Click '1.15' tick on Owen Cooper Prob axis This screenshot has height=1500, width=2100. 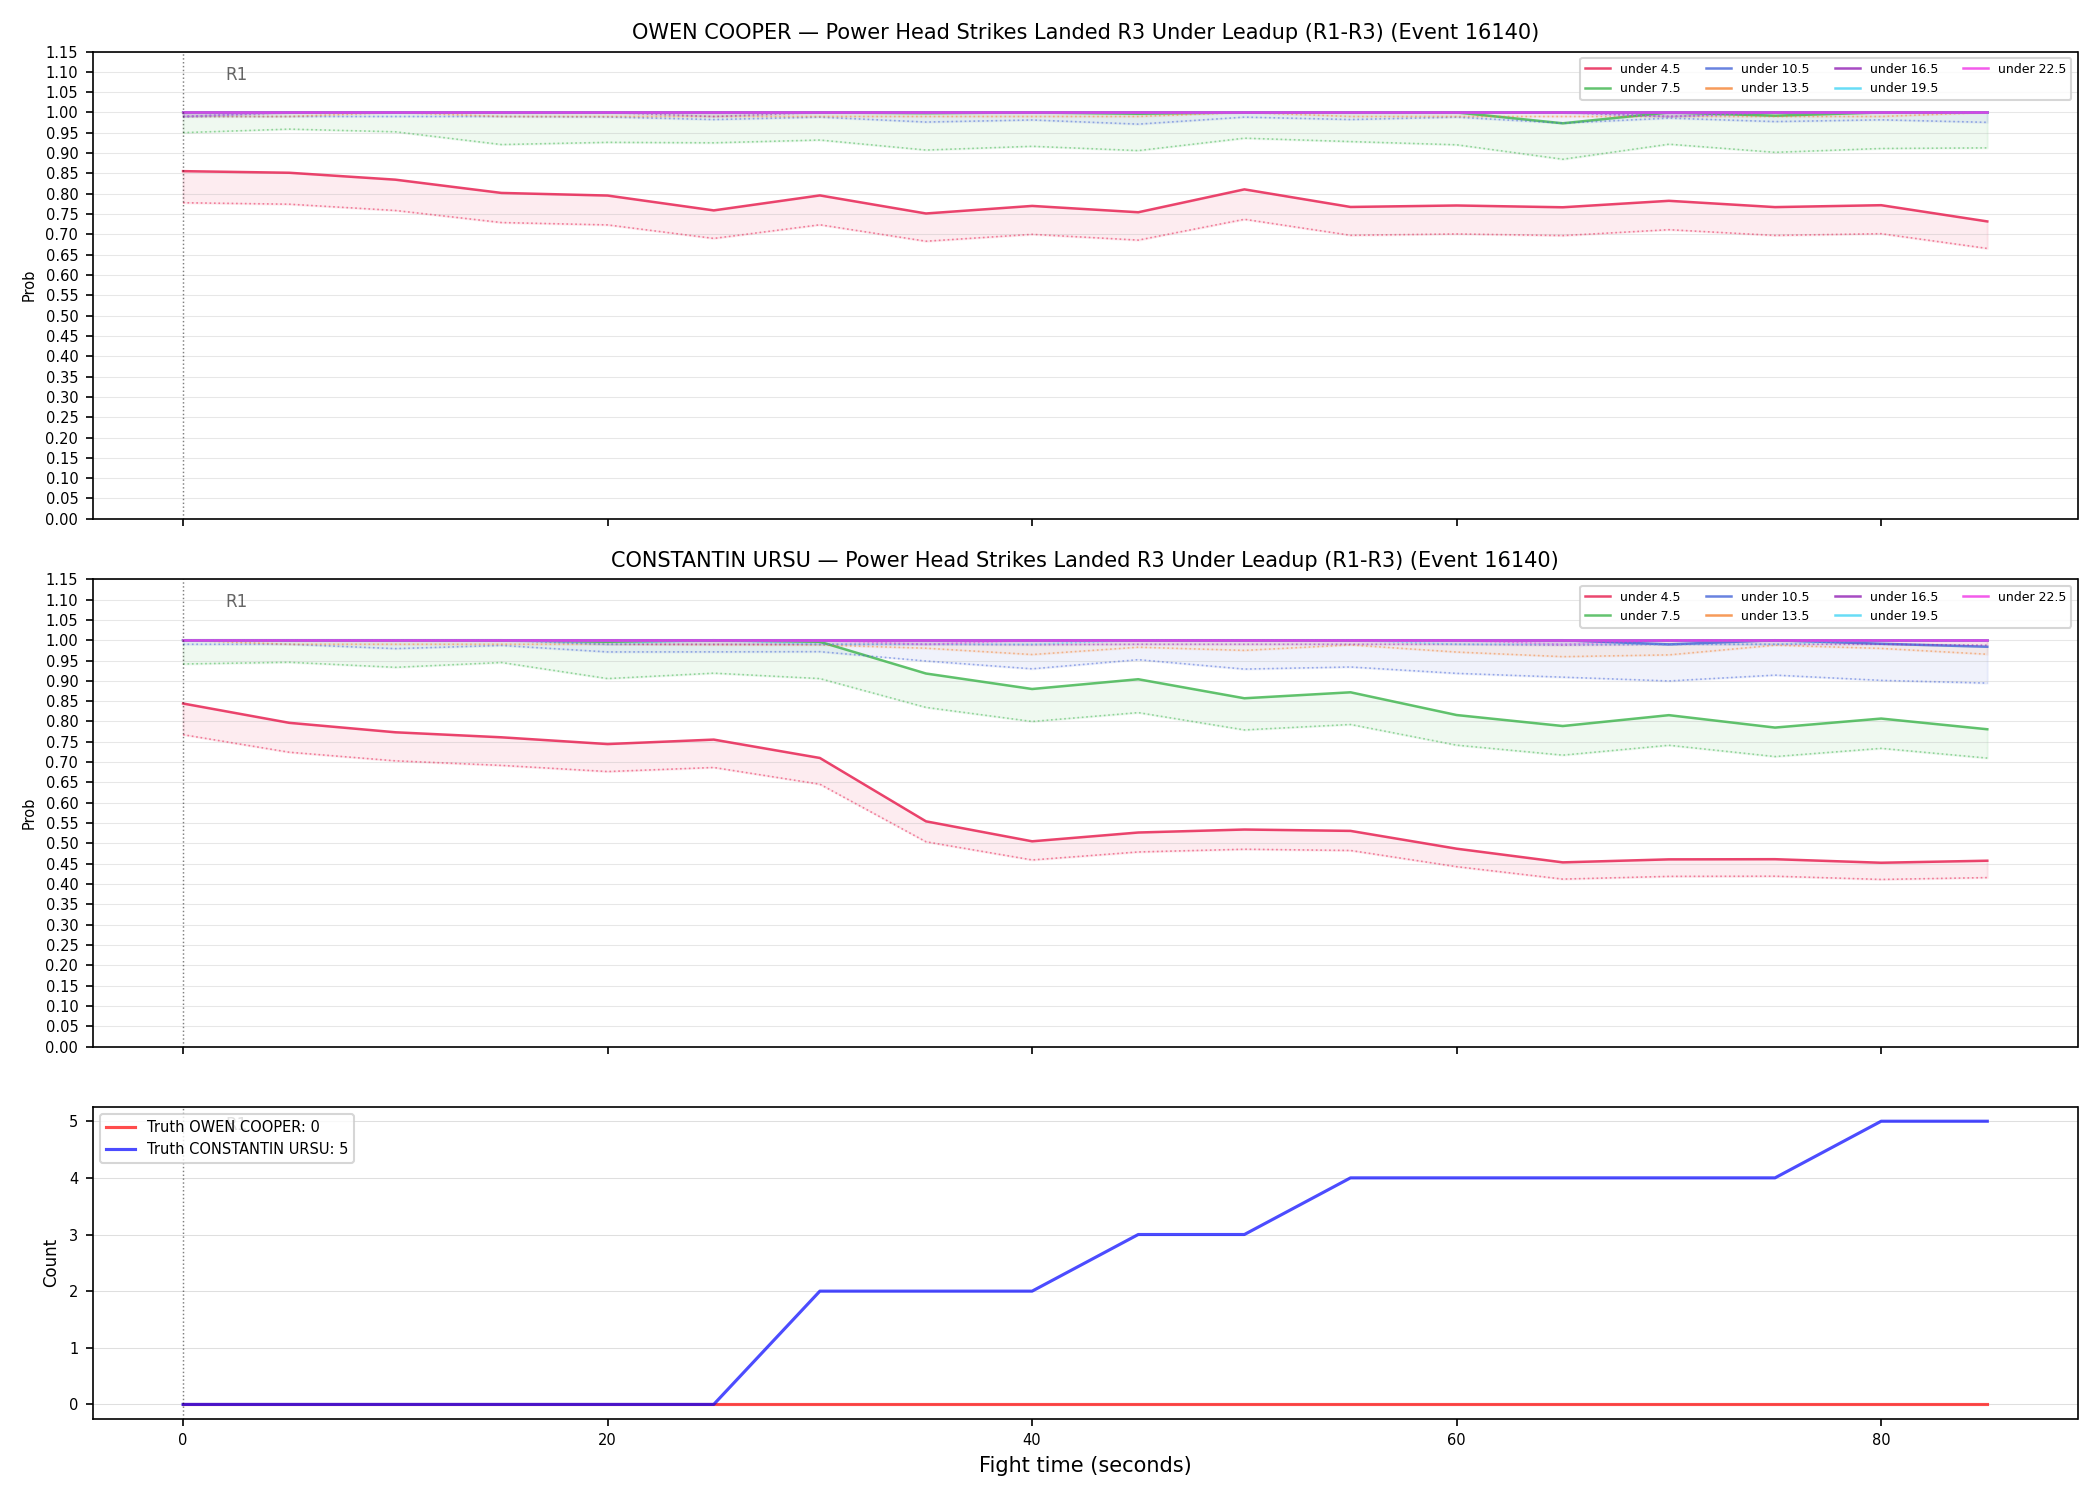point(62,52)
